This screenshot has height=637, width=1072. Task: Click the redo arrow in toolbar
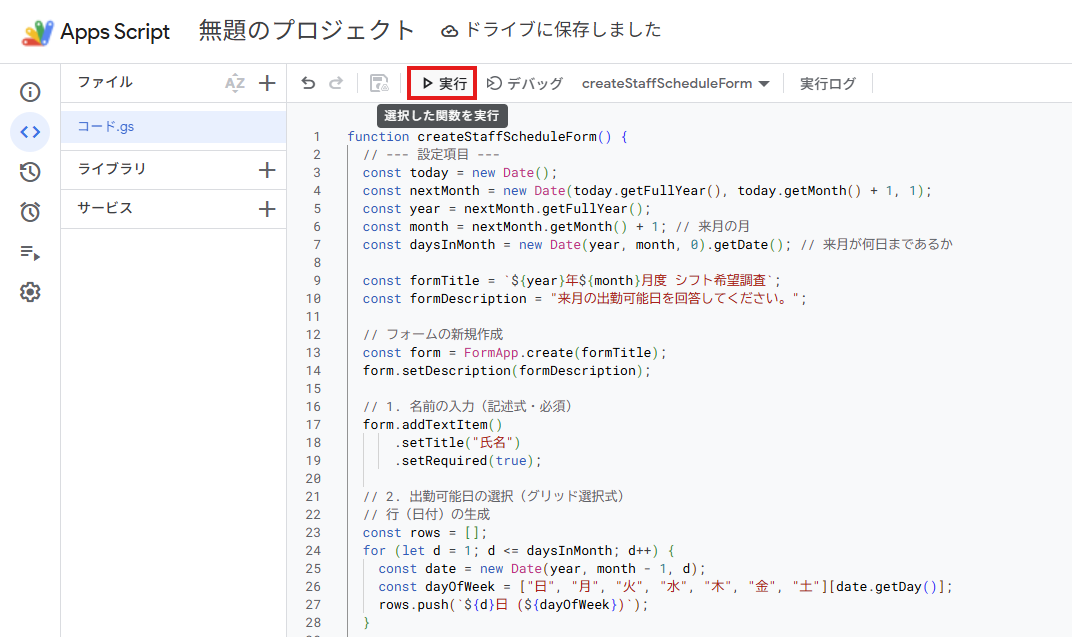(336, 84)
